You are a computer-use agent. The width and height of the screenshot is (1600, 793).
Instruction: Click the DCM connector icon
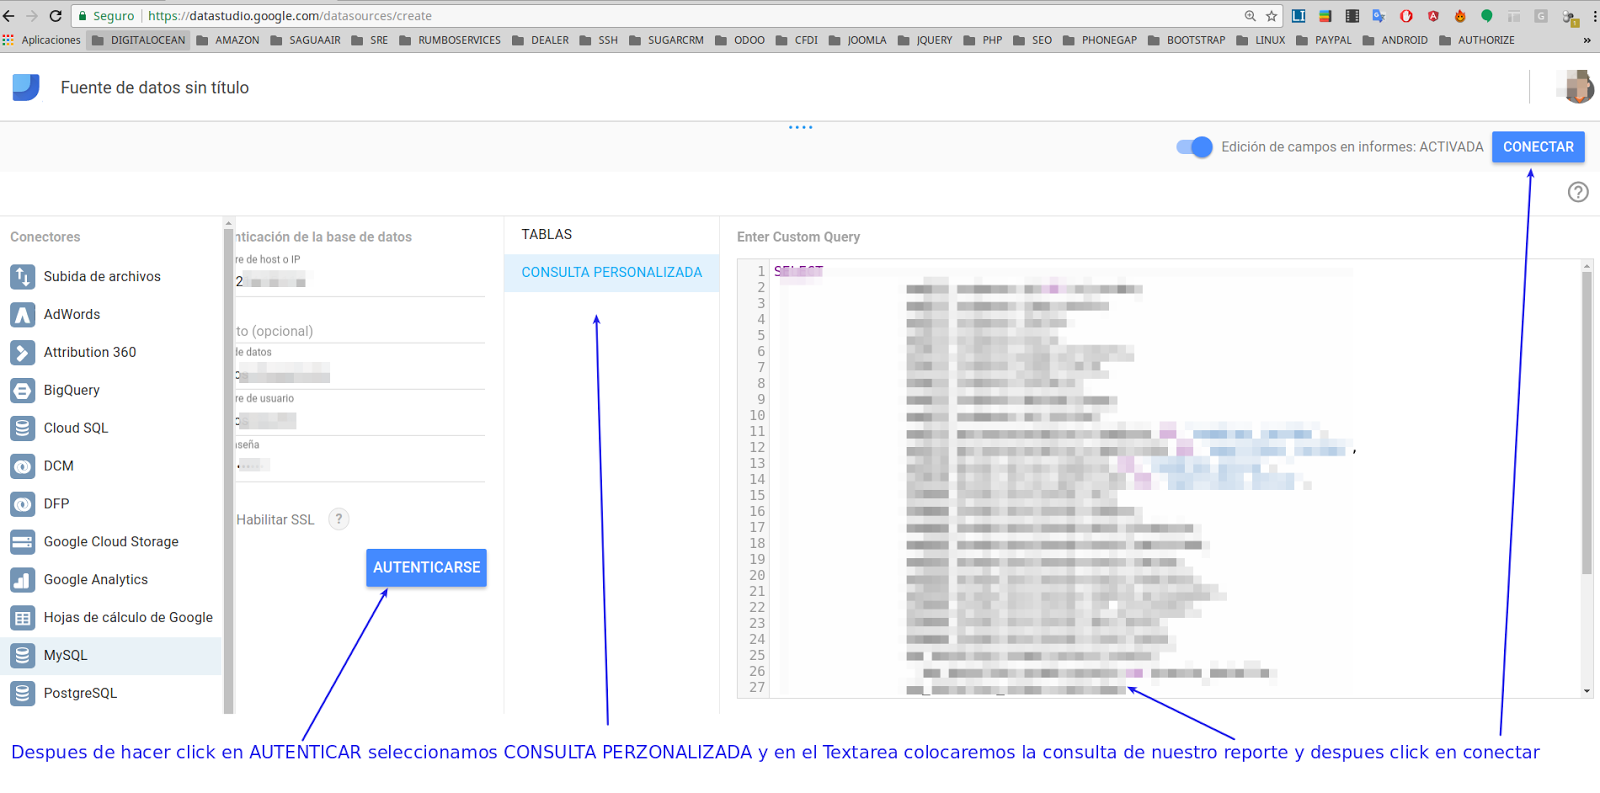click(x=22, y=466)
